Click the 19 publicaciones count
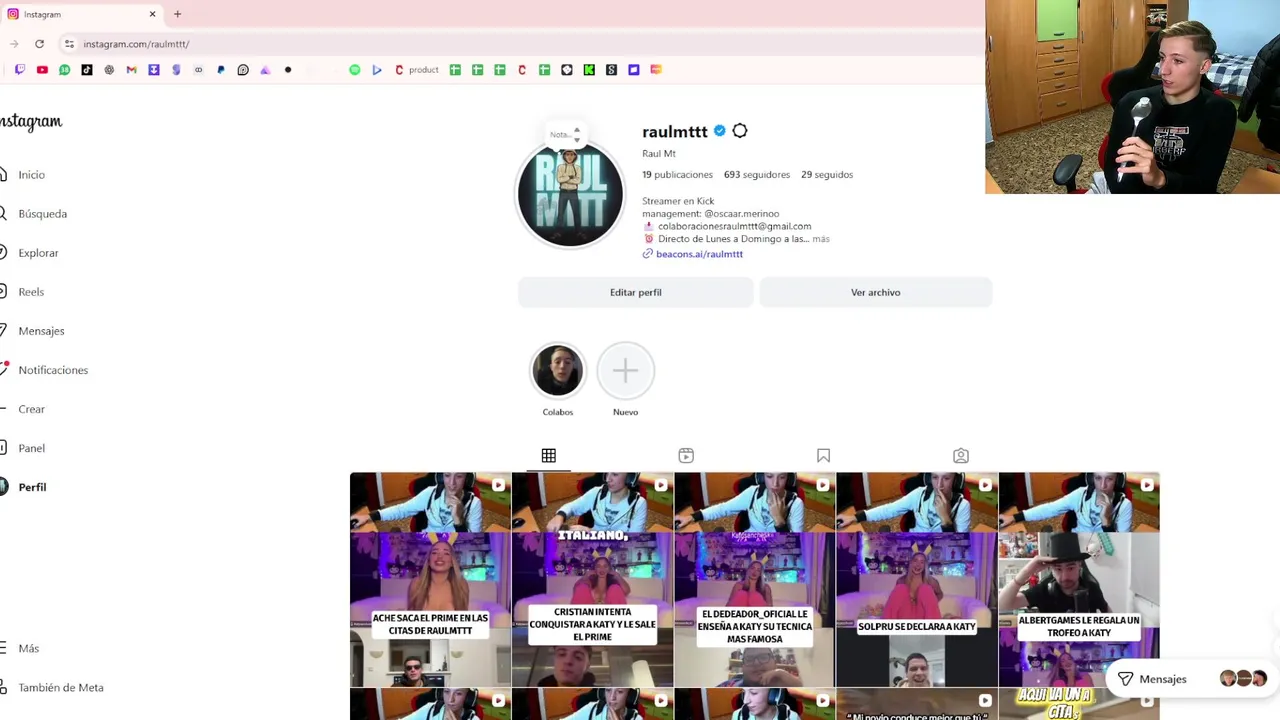This screenshot has height=720, width=1280. pos(677,175)
